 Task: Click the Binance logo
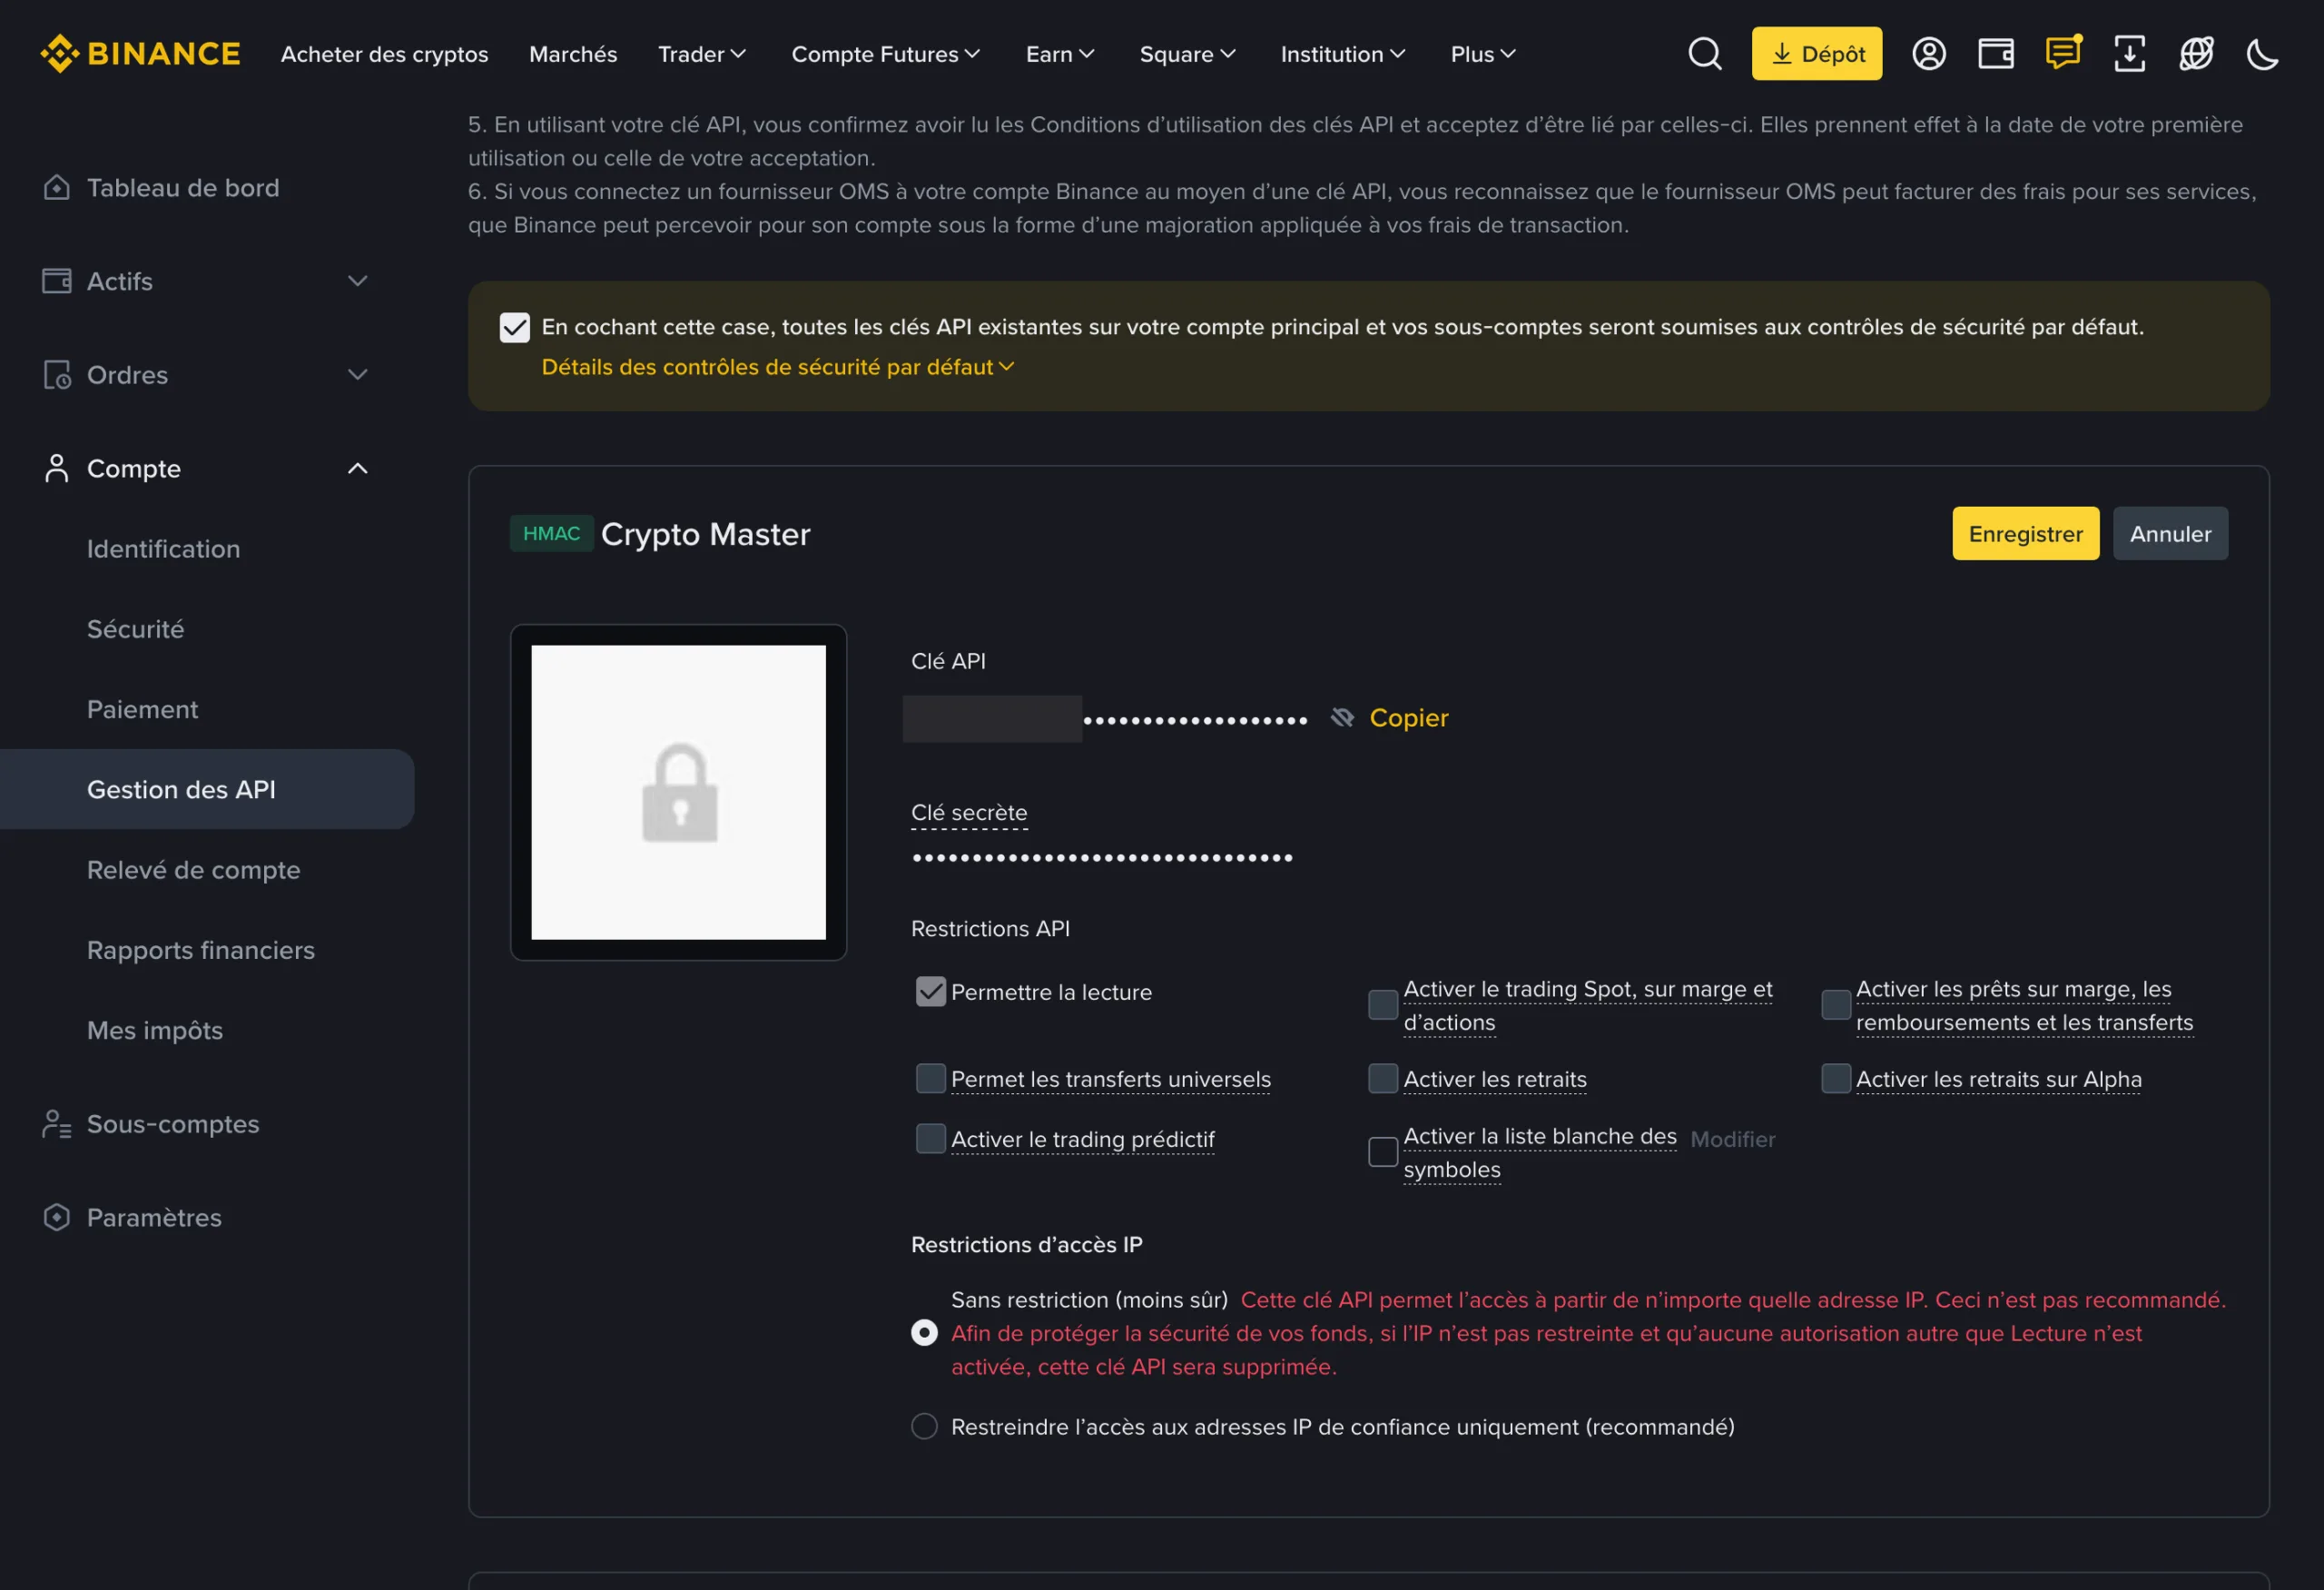coord(140,54)
